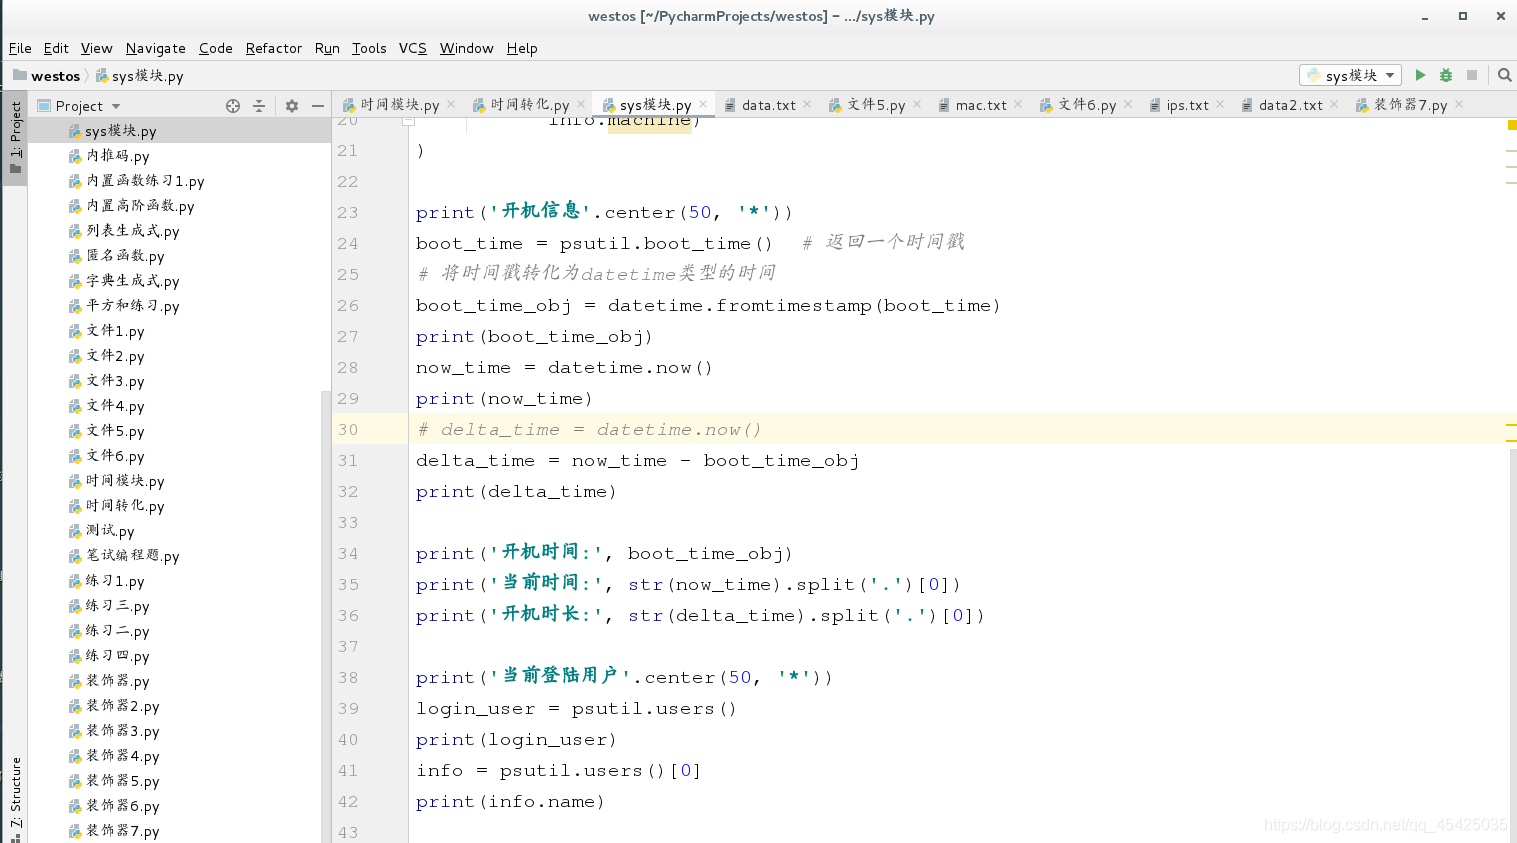This screenshot has height=843, width=1517.
Task: Open the VCS menu
Action: click(x=412, y=48)
